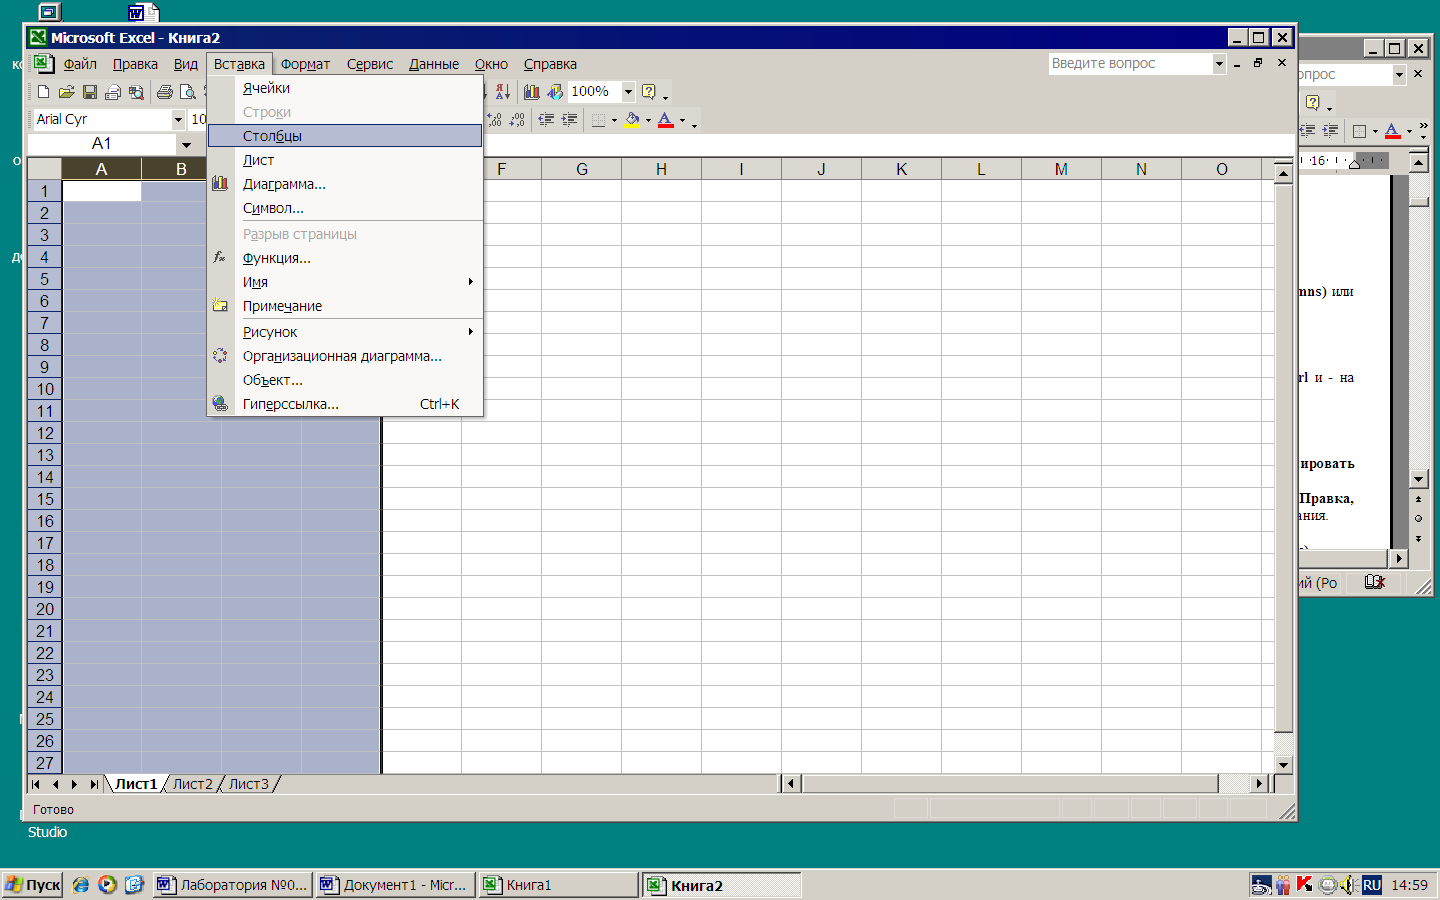1440x900 pixels.
Task: Click the Word Help question icon
Action: point(1313,102)
